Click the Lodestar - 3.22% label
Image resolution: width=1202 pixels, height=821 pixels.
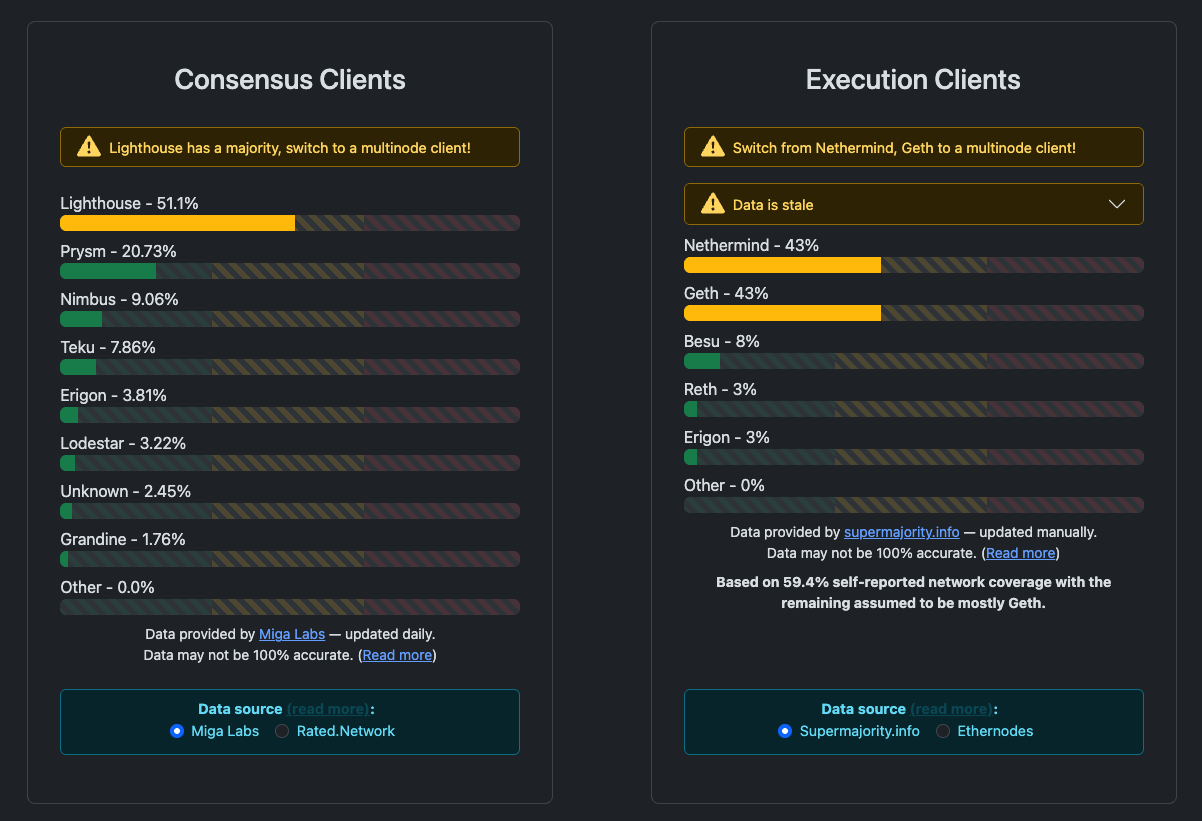pyautogui.click(x=123, y=443)
